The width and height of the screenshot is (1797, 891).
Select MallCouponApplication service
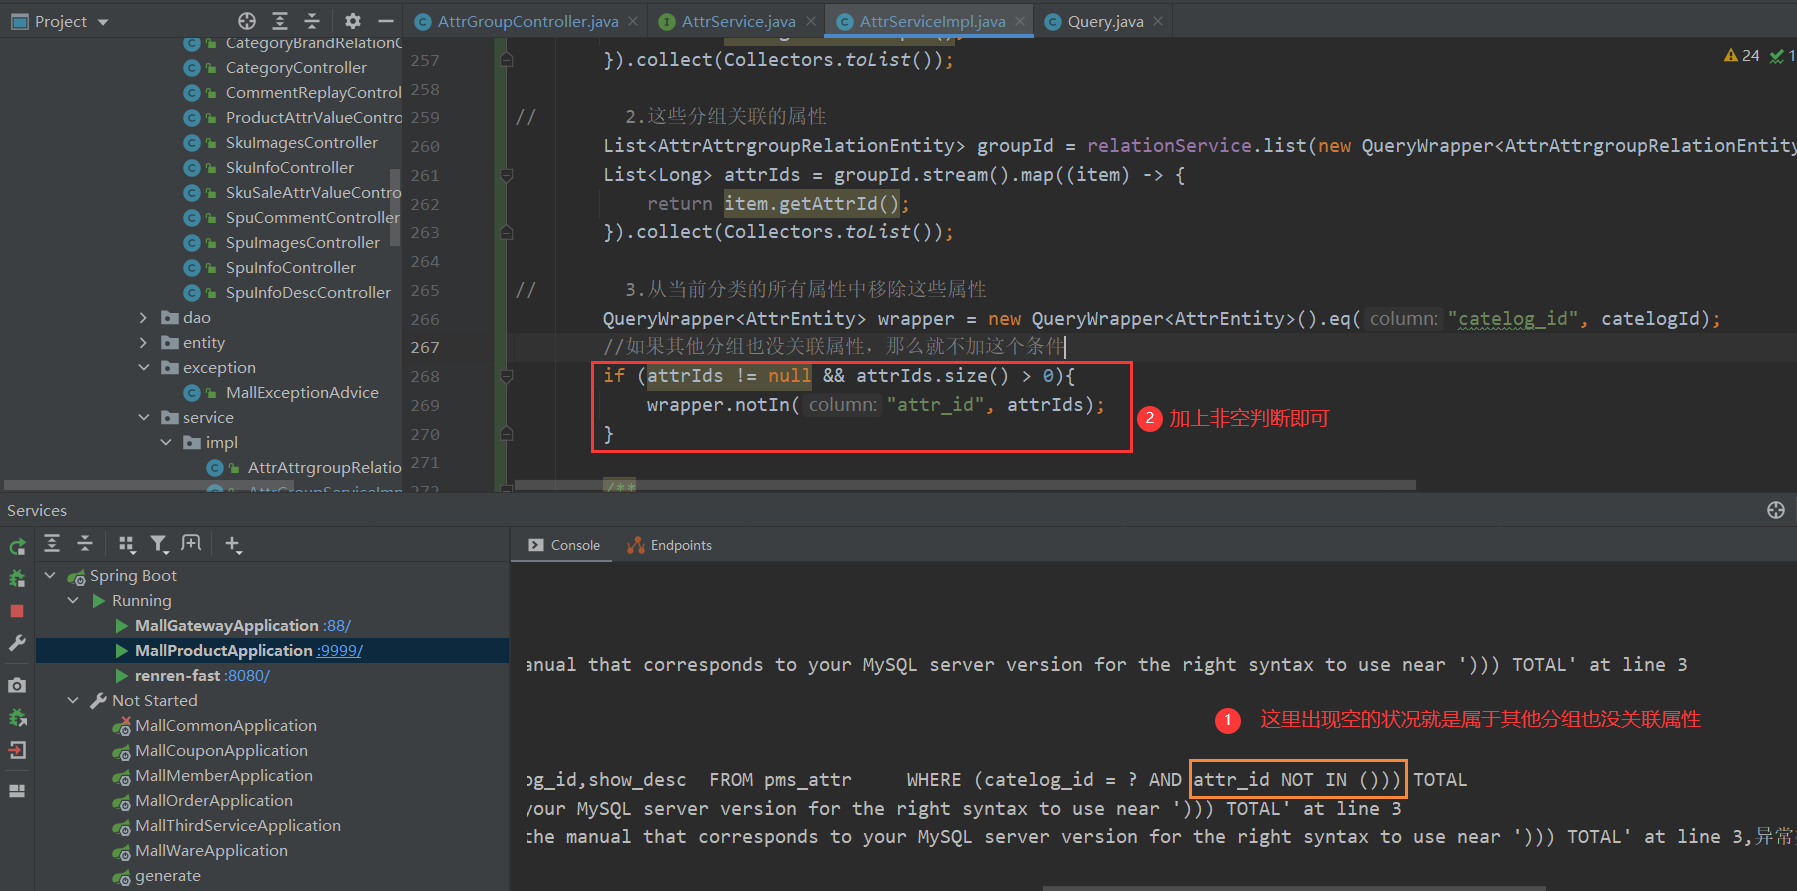click(x=221, y=750)
